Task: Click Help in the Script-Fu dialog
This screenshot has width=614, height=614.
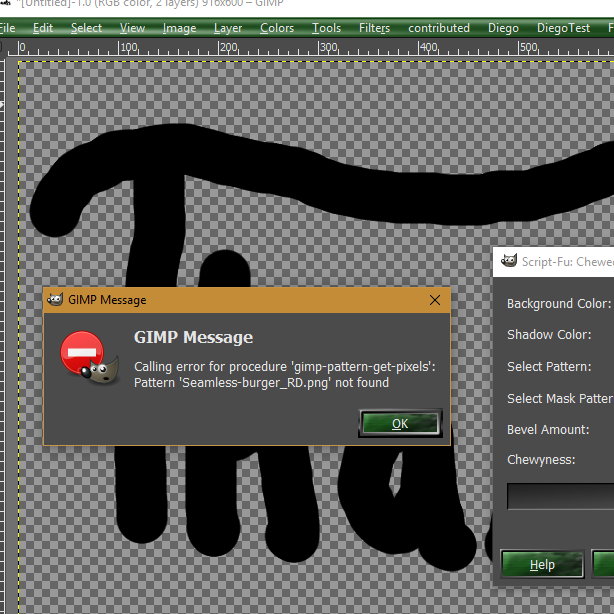Action: click(542, 565)
